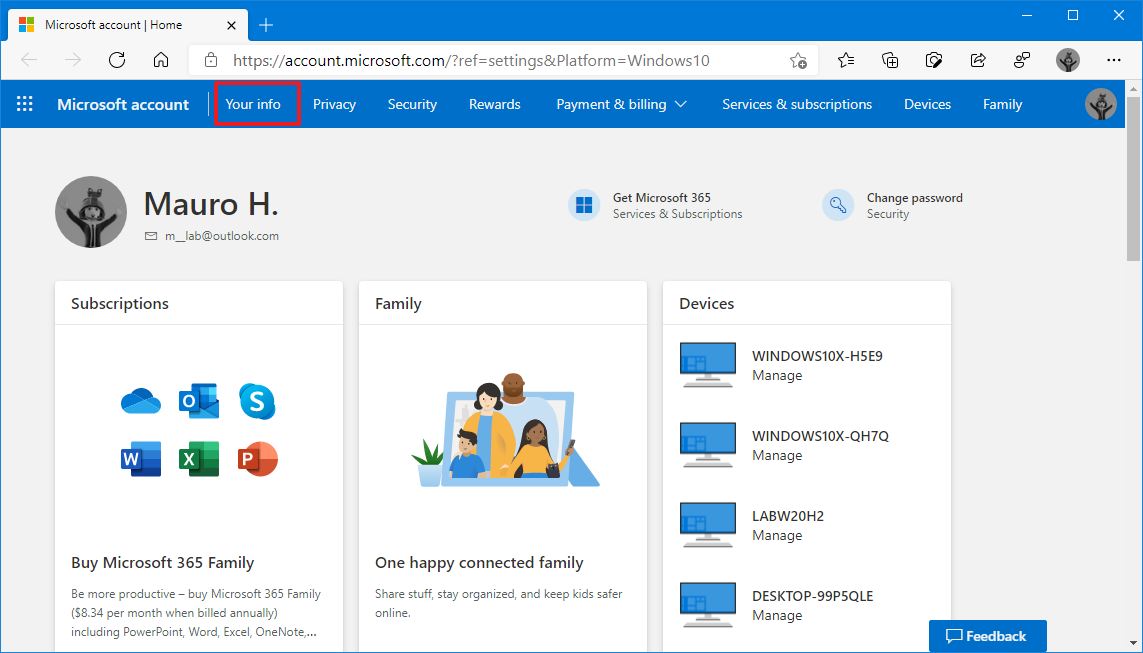Click the m__lab@outlook.com email text
1143x653 pixels.
click(222, 236)
